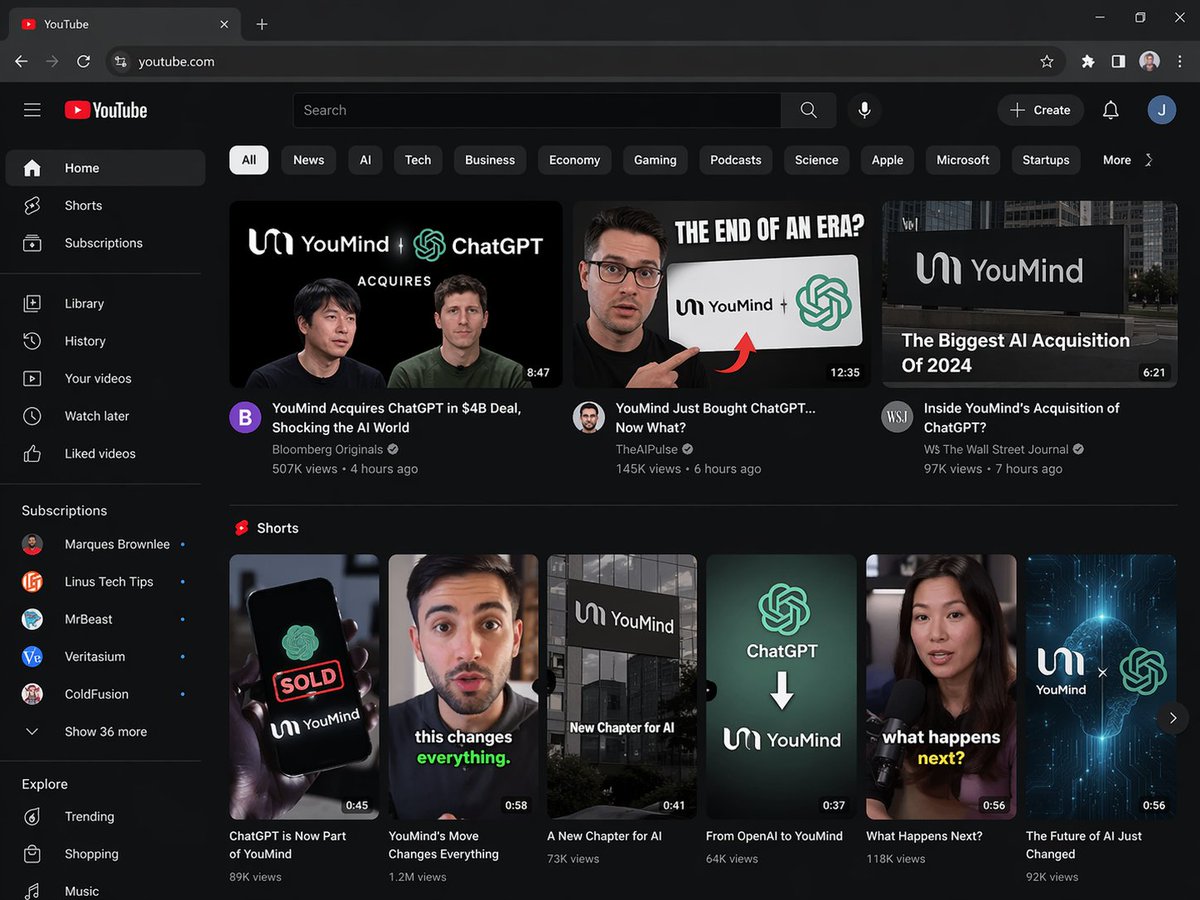Screen dimensions: 1200x900
Task: Click the YouTube search field
Action: [537, 110]
